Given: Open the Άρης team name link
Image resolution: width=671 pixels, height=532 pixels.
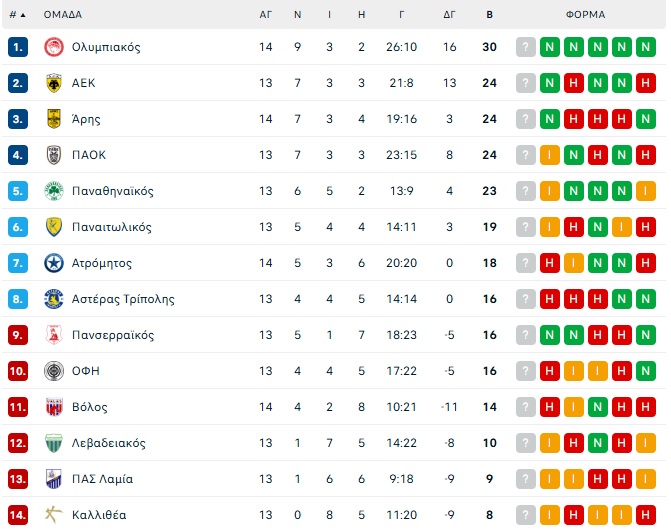Looking at the screenshot, I should (x=86, y=119).
